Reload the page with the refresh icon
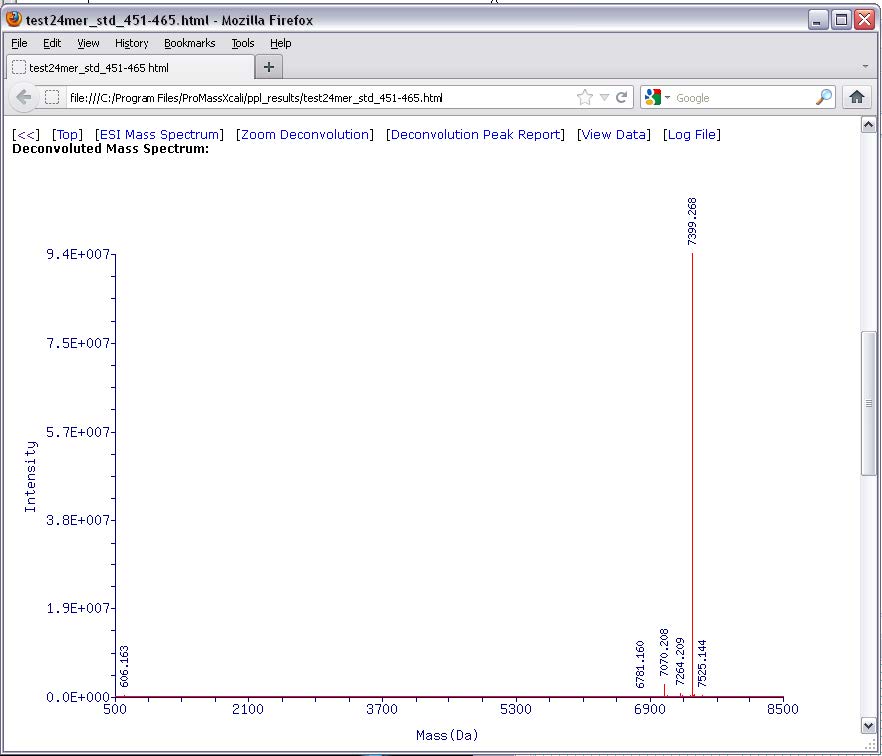The height and width of the screenshot is (756, 882). pos(622,97)
